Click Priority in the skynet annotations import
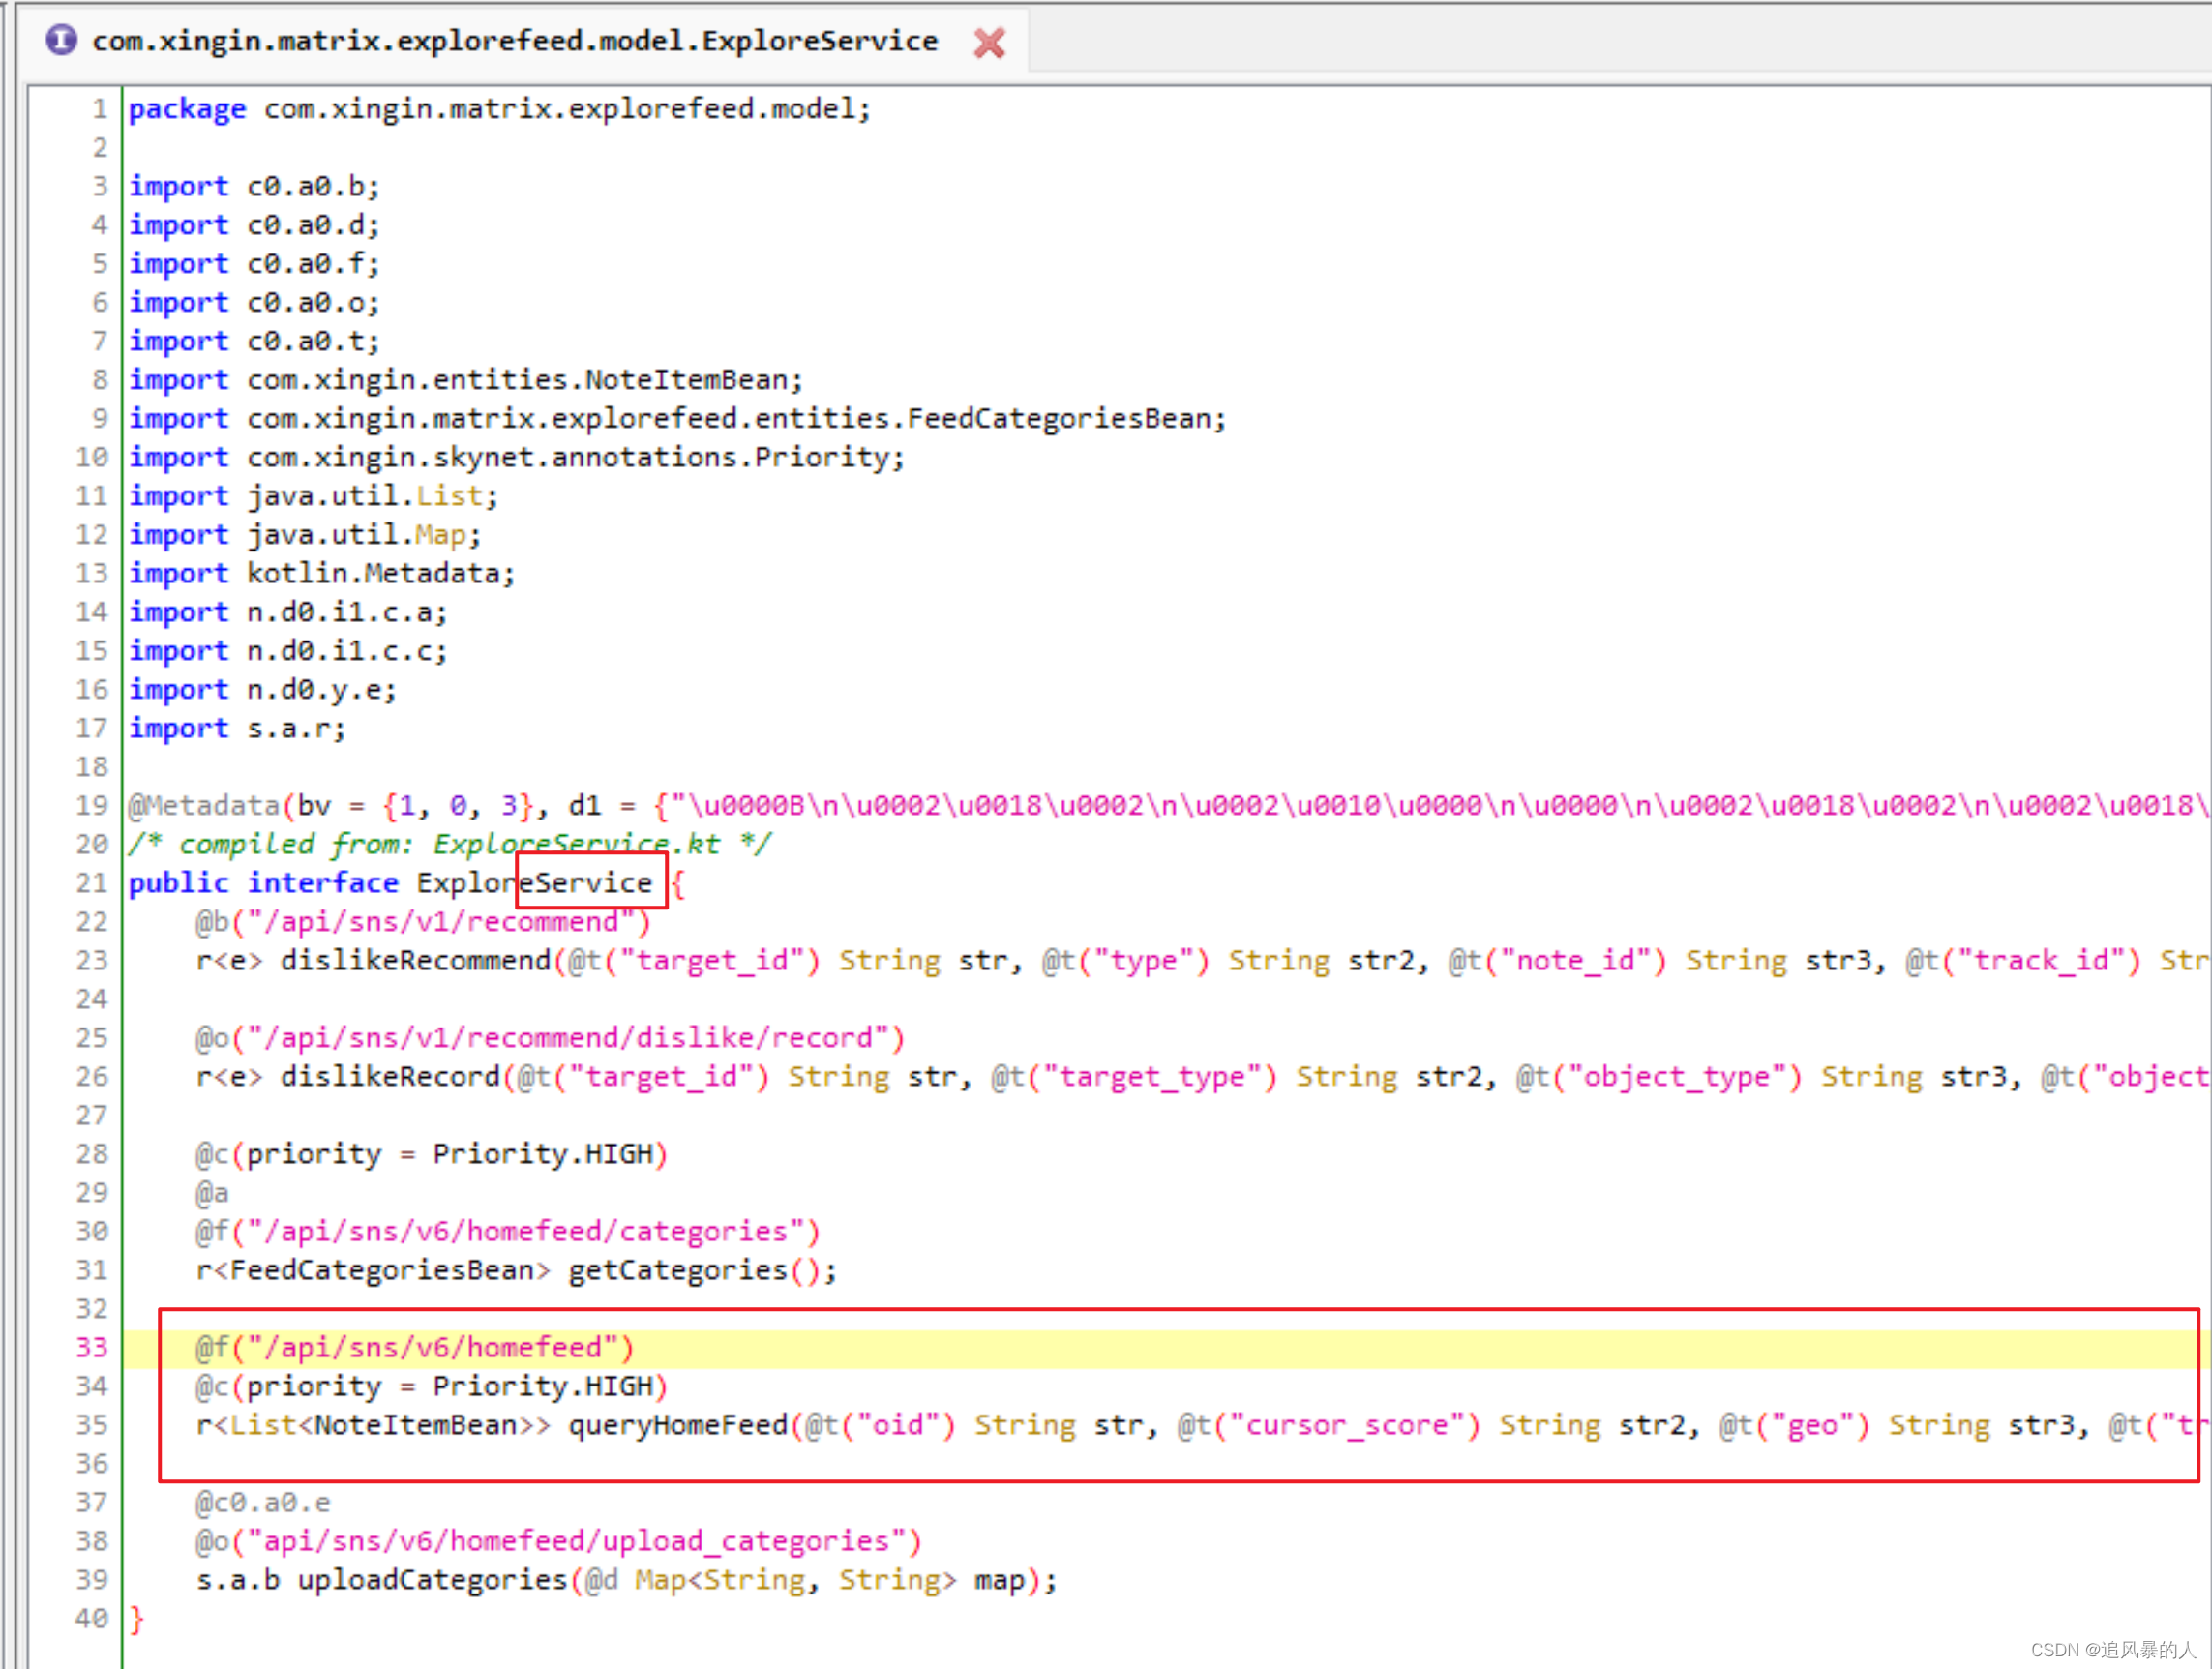The image size is (2212, 1669). [x=821, y=457]
